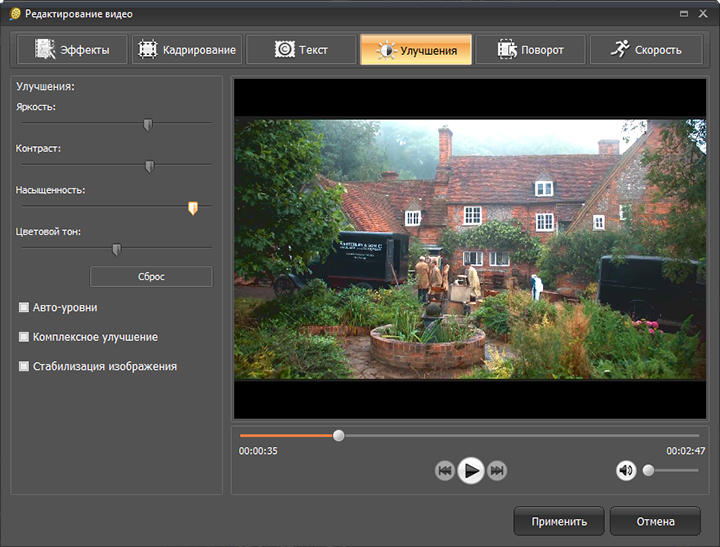Skip to next frame button
Viewport: 720px width, 547px height.
pyautogui.click(x=497, y=471)
